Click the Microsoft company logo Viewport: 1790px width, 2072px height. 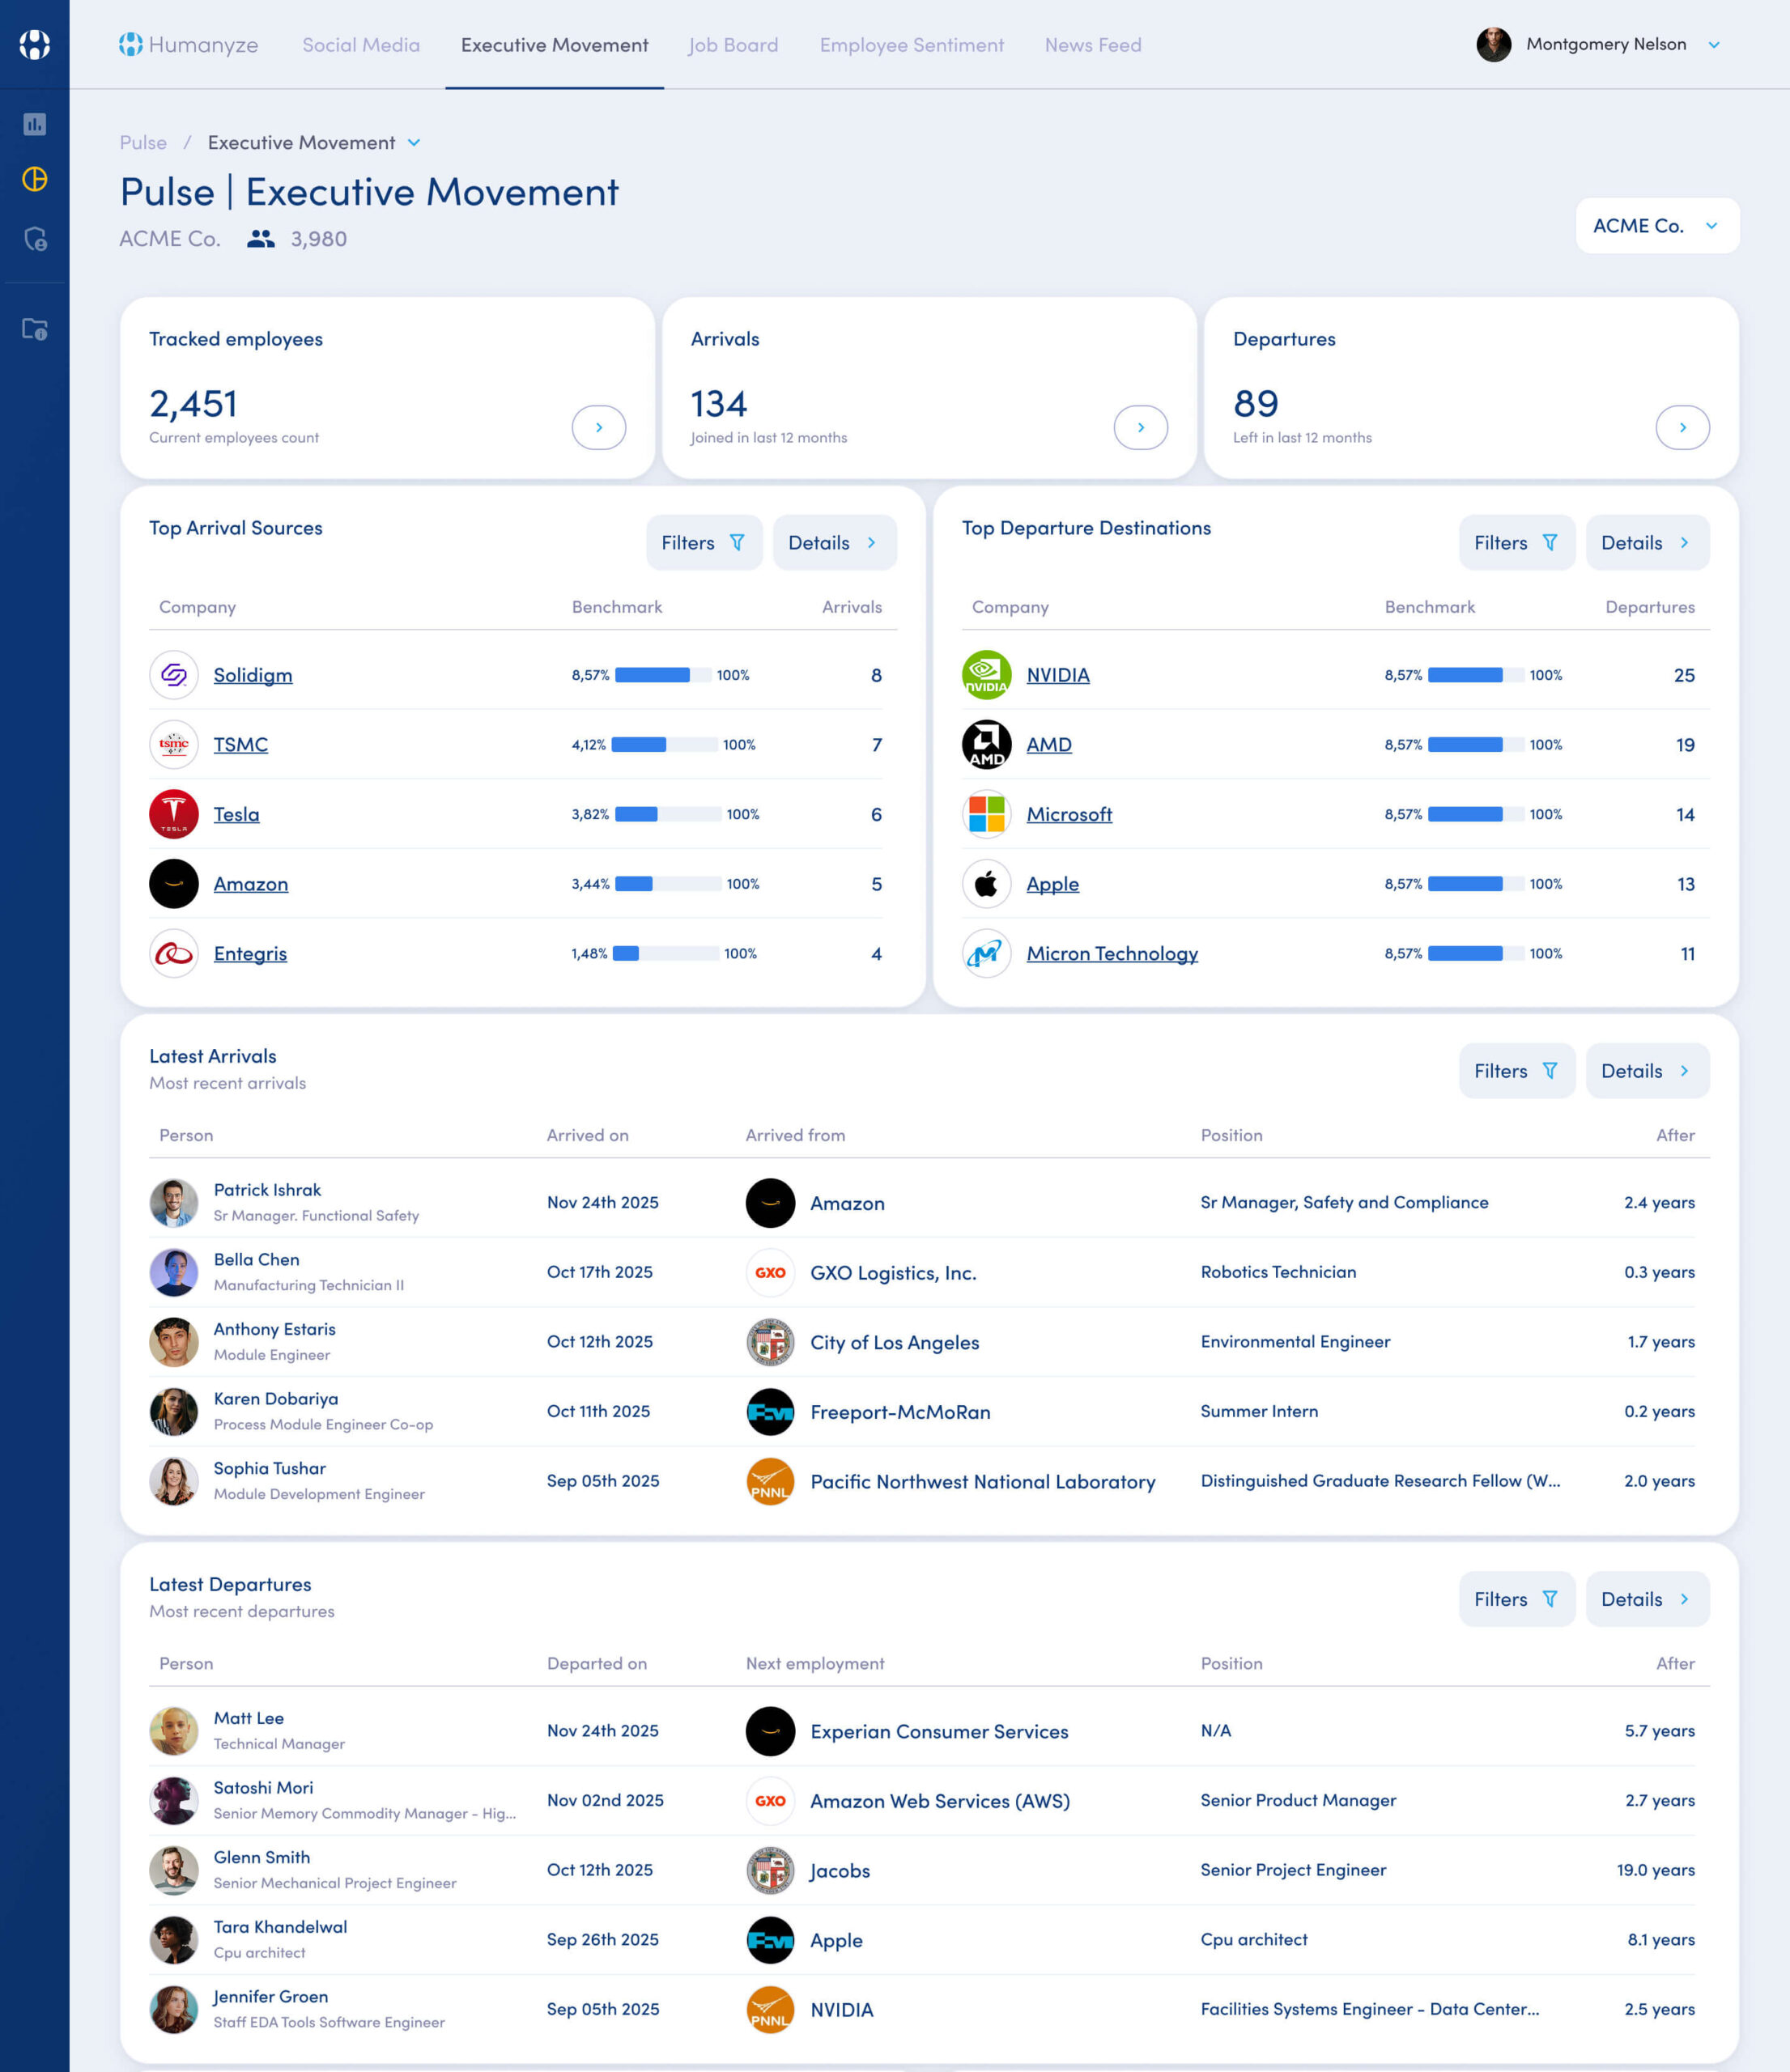point(987,814)
